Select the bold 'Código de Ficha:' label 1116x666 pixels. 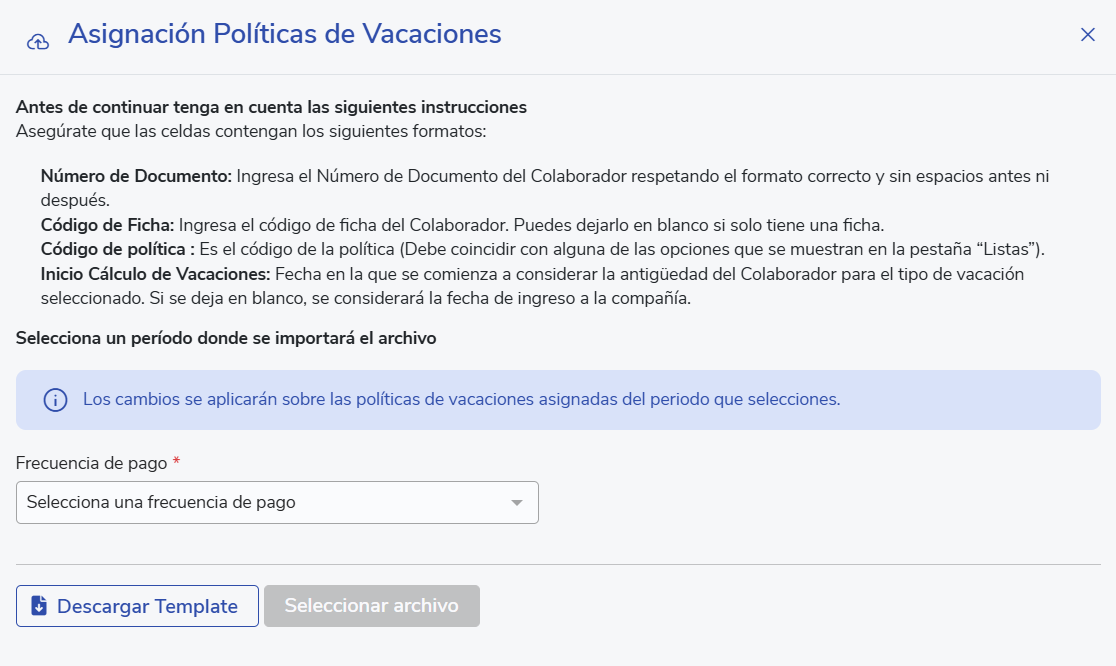click(x=107, y=226)
